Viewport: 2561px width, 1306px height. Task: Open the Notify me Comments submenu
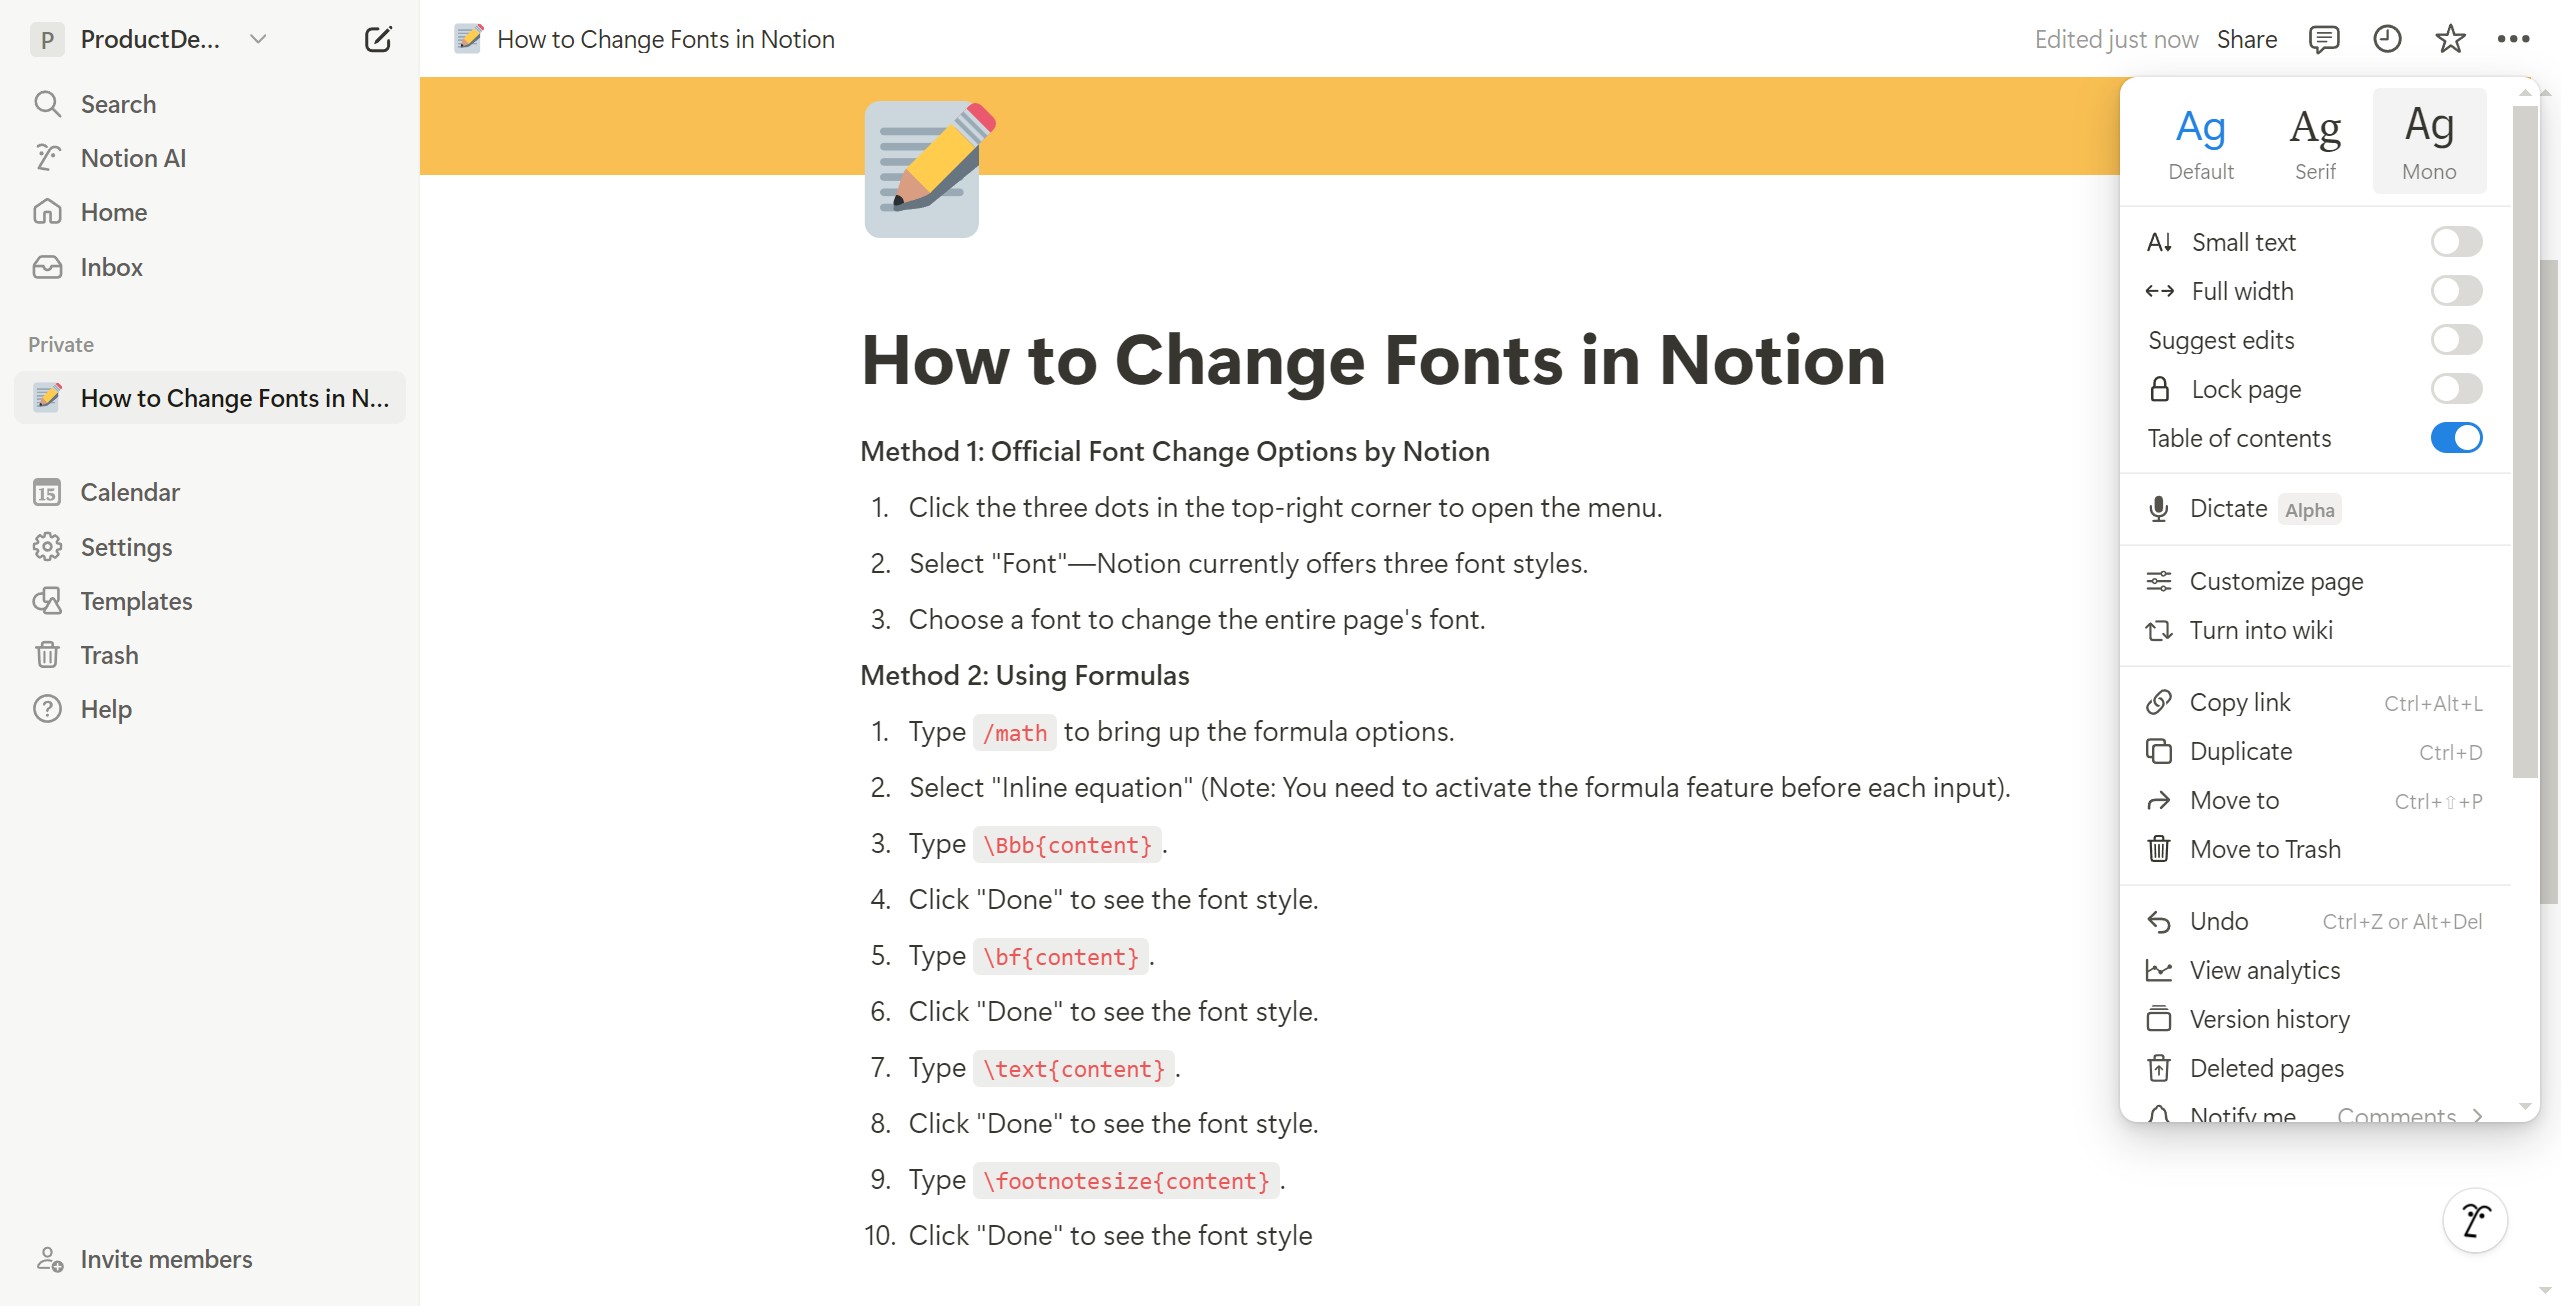pos(2315,1113)
